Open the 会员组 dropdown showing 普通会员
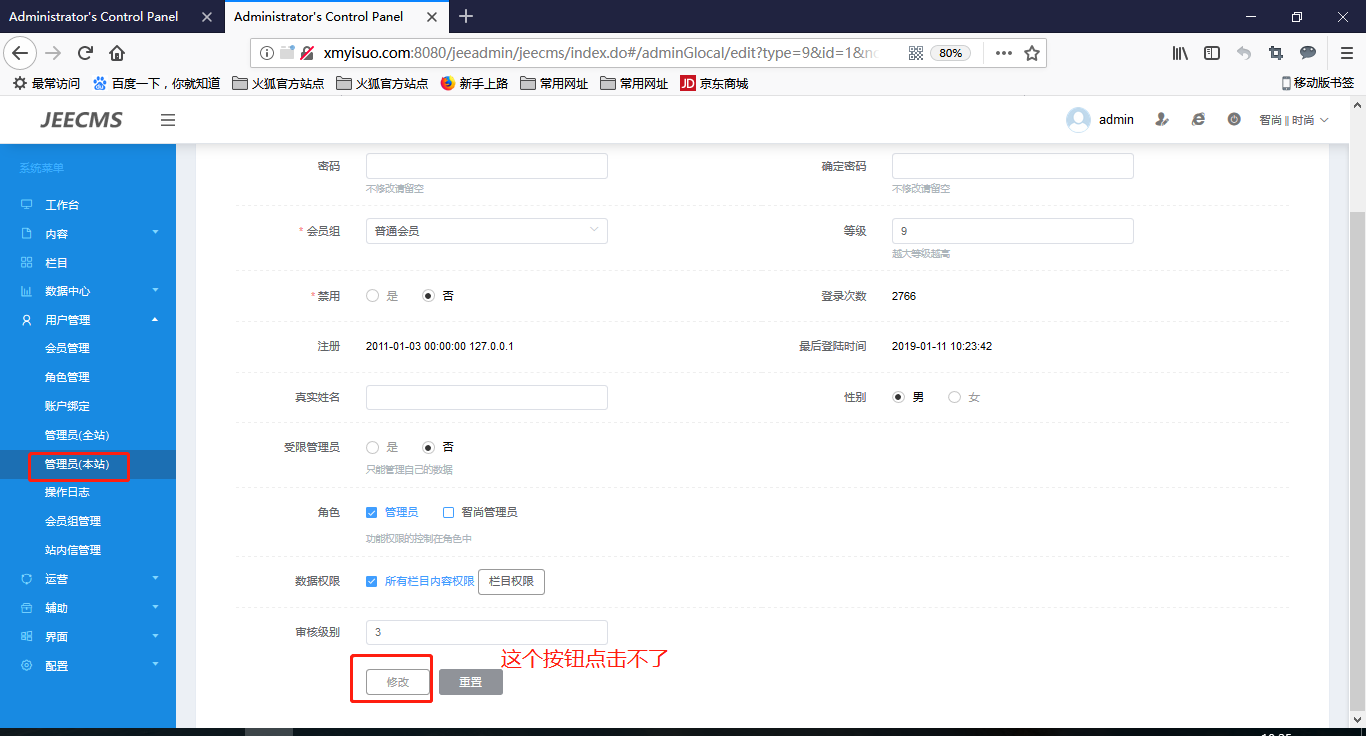The height and width of the screenshot is (736, 1366). point(487,231)
